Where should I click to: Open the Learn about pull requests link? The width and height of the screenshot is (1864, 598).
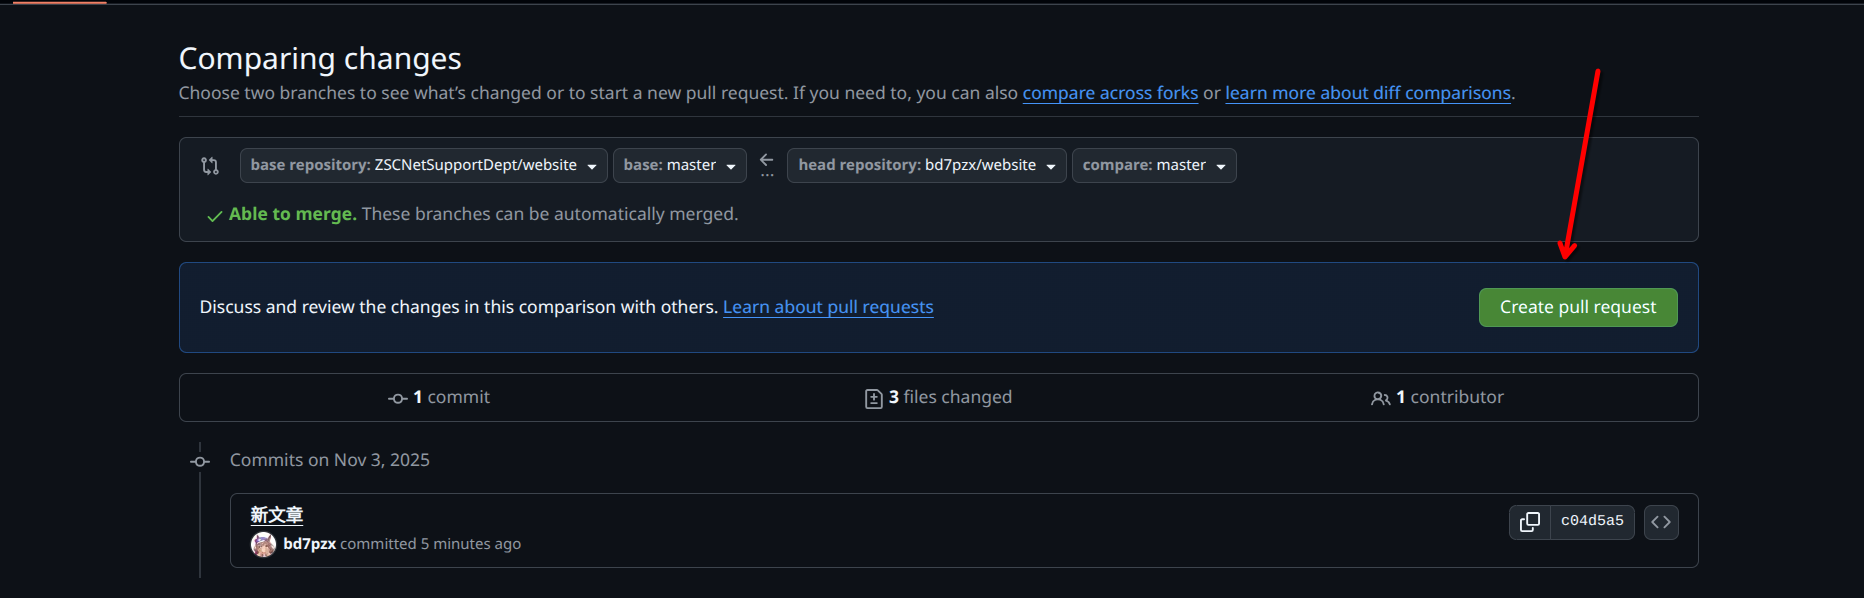[x=828, y=307]
